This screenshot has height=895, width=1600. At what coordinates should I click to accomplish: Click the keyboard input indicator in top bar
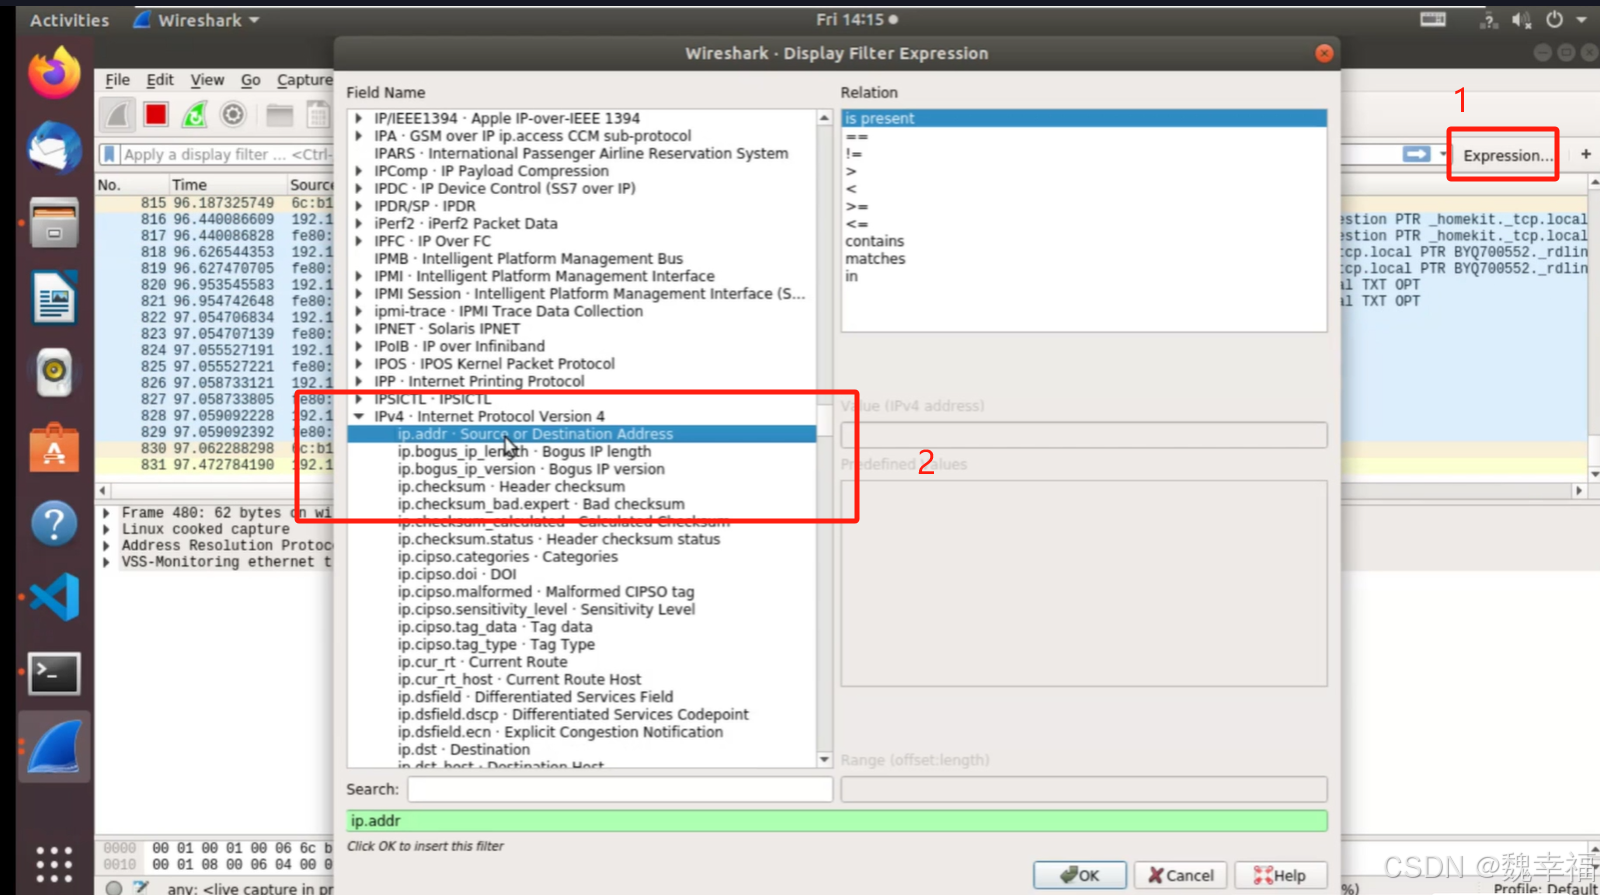click(1433, 19)
